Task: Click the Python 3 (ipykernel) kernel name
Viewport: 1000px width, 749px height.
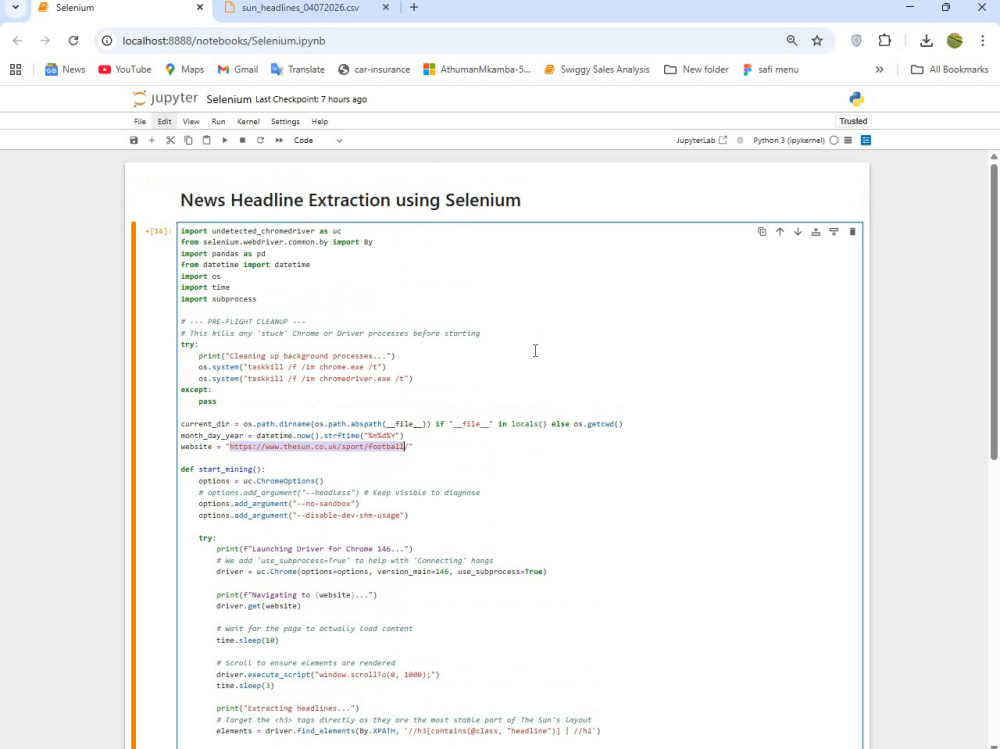Action: click(788, 140)
